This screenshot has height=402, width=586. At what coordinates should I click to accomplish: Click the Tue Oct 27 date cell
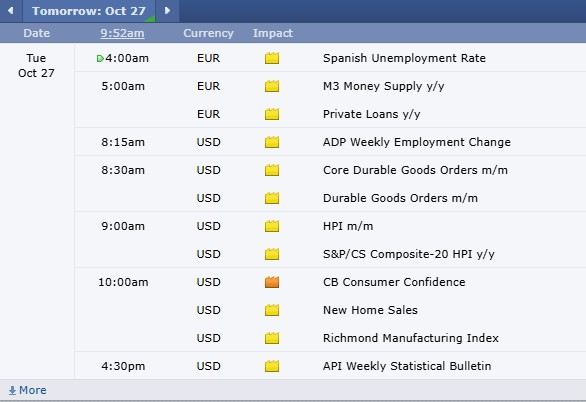click(36, 65)
